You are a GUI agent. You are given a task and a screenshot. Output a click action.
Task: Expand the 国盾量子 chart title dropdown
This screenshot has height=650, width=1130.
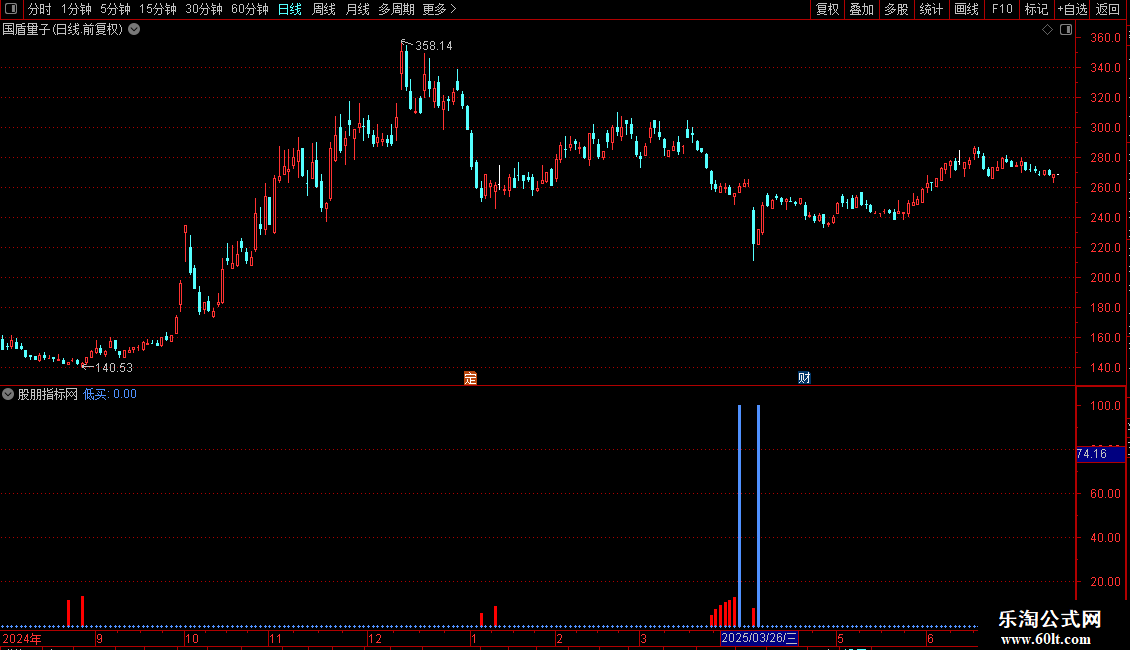click(134, 30)
